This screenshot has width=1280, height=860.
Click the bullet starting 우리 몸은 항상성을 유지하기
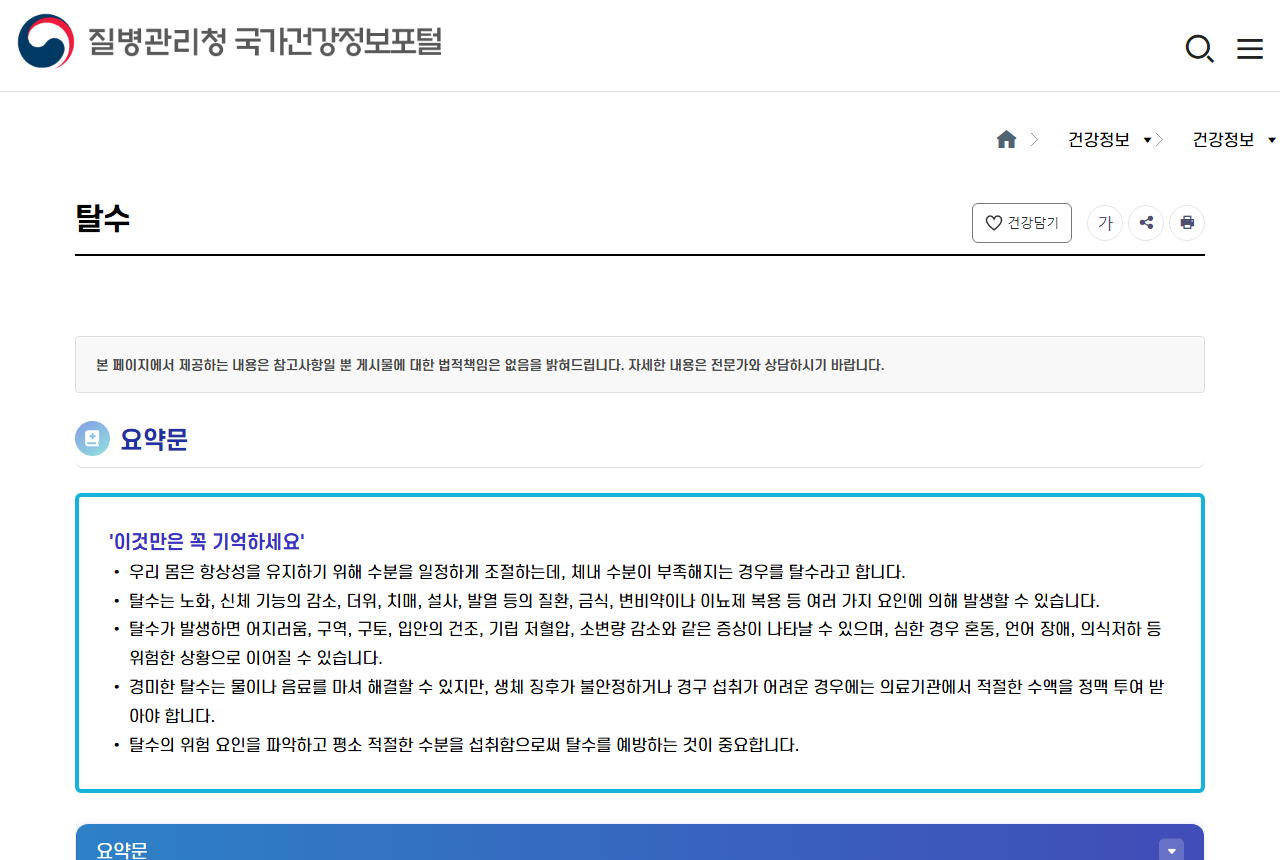(517, 573)
